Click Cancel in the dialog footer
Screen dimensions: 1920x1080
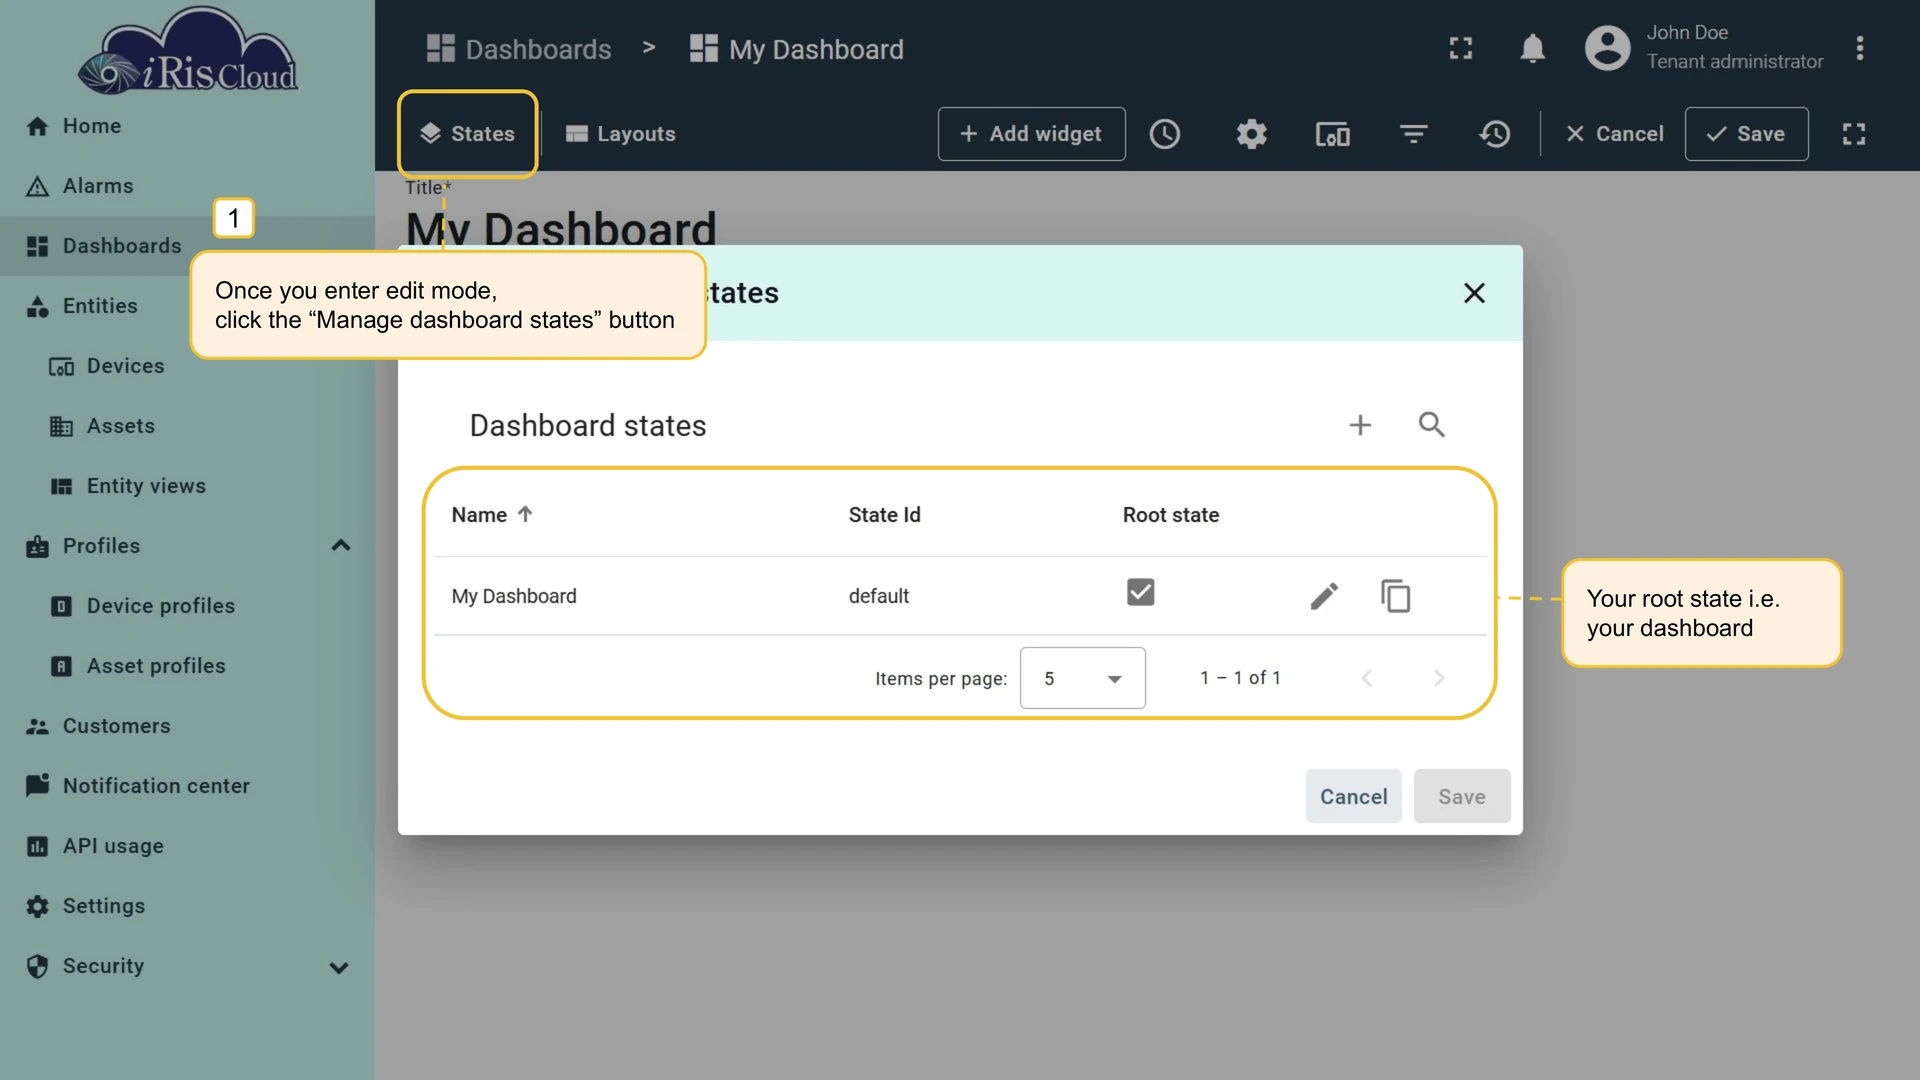(x=1353, y=797)
